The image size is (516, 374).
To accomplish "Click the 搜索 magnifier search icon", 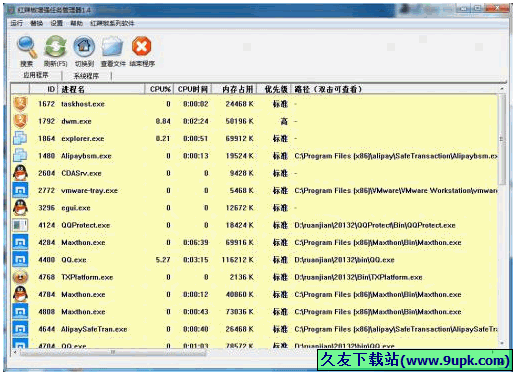I will (x=27, y=48).
